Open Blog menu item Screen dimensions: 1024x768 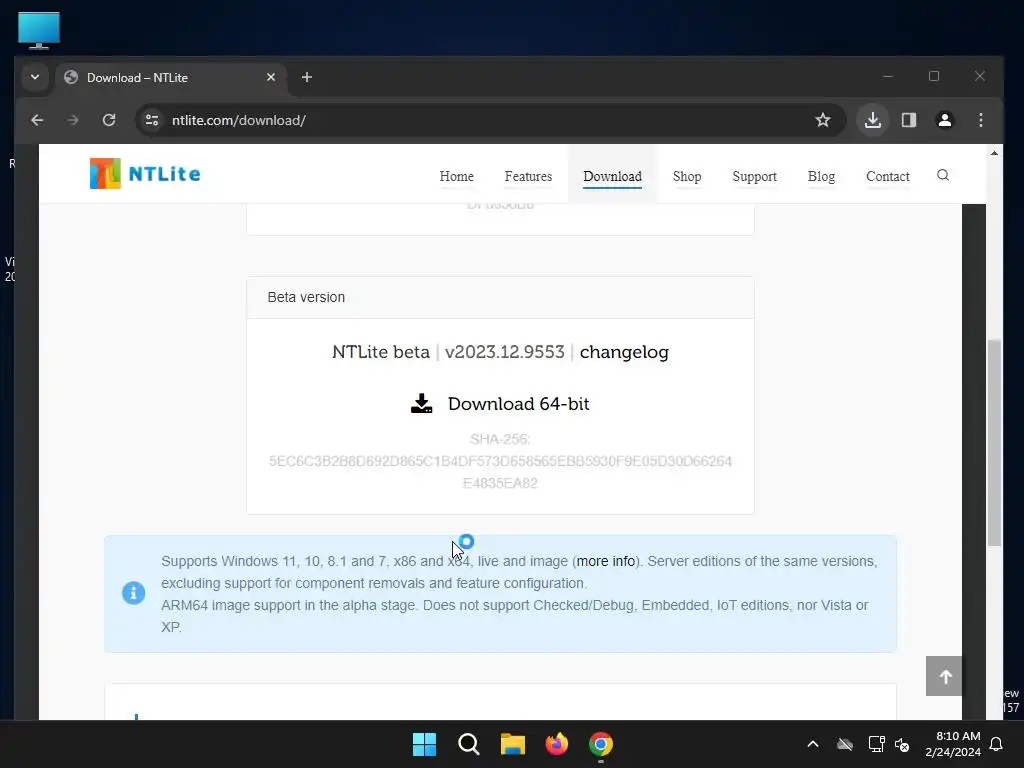coord(821,176)
